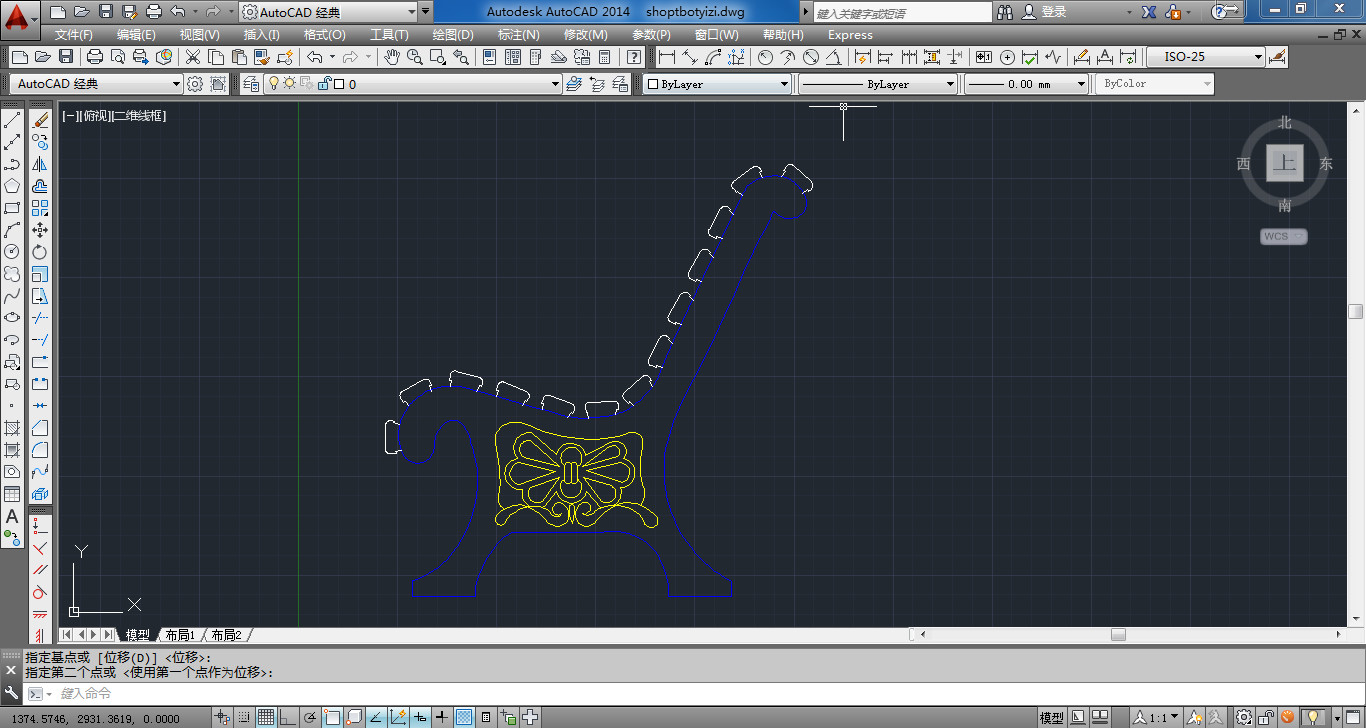Select the Multiline Text tool
Viewport: 1366px width, 728px height.
[12, 516]
